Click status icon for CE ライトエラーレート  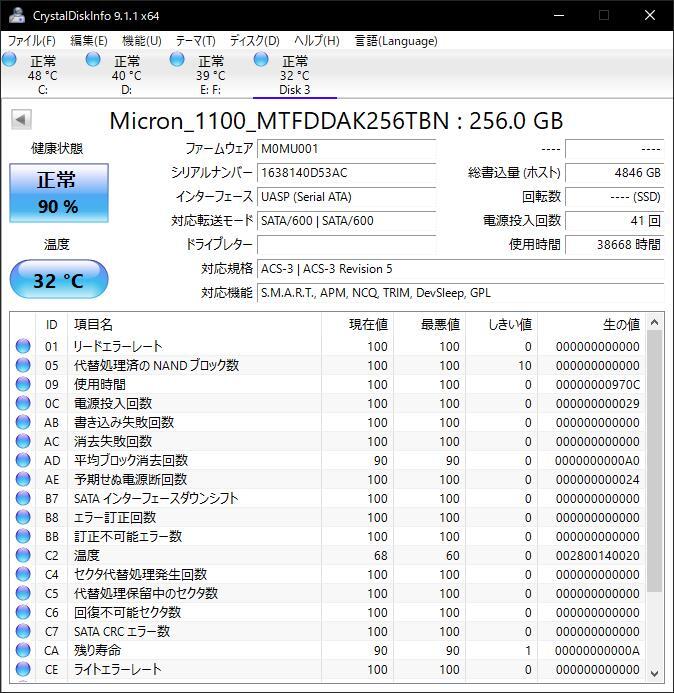point(23,669)
